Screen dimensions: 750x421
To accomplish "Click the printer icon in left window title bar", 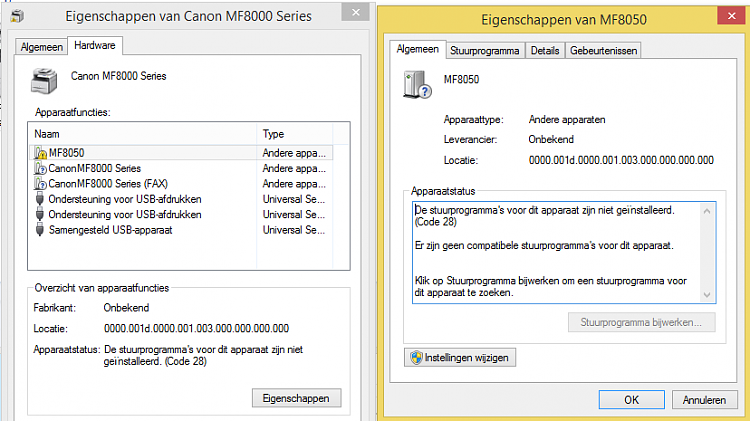I will (17, 16).
